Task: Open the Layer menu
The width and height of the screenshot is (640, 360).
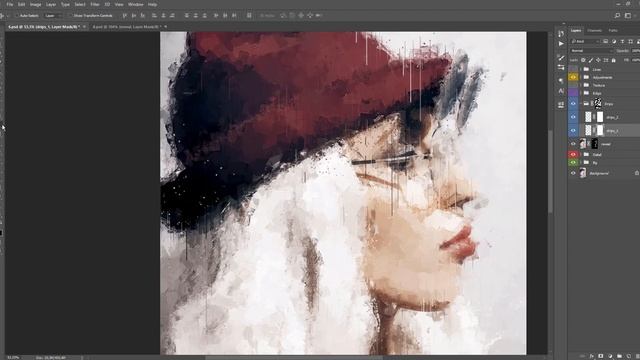Action: [51, 4]
